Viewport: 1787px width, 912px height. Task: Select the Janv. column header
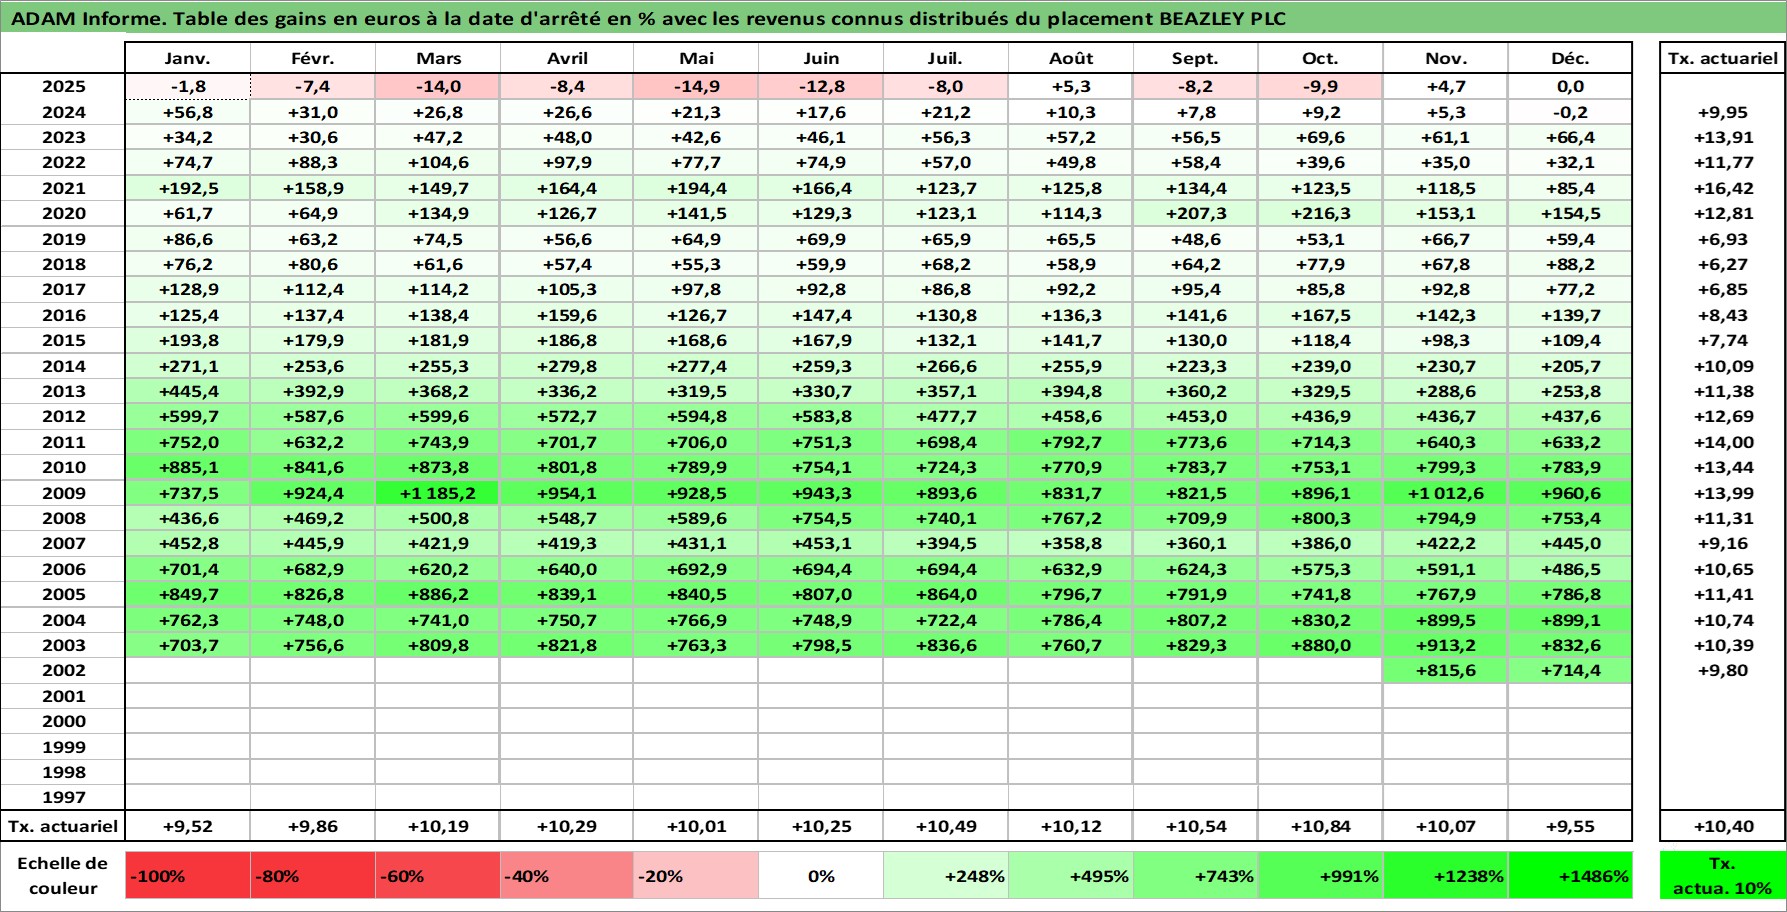187,59
